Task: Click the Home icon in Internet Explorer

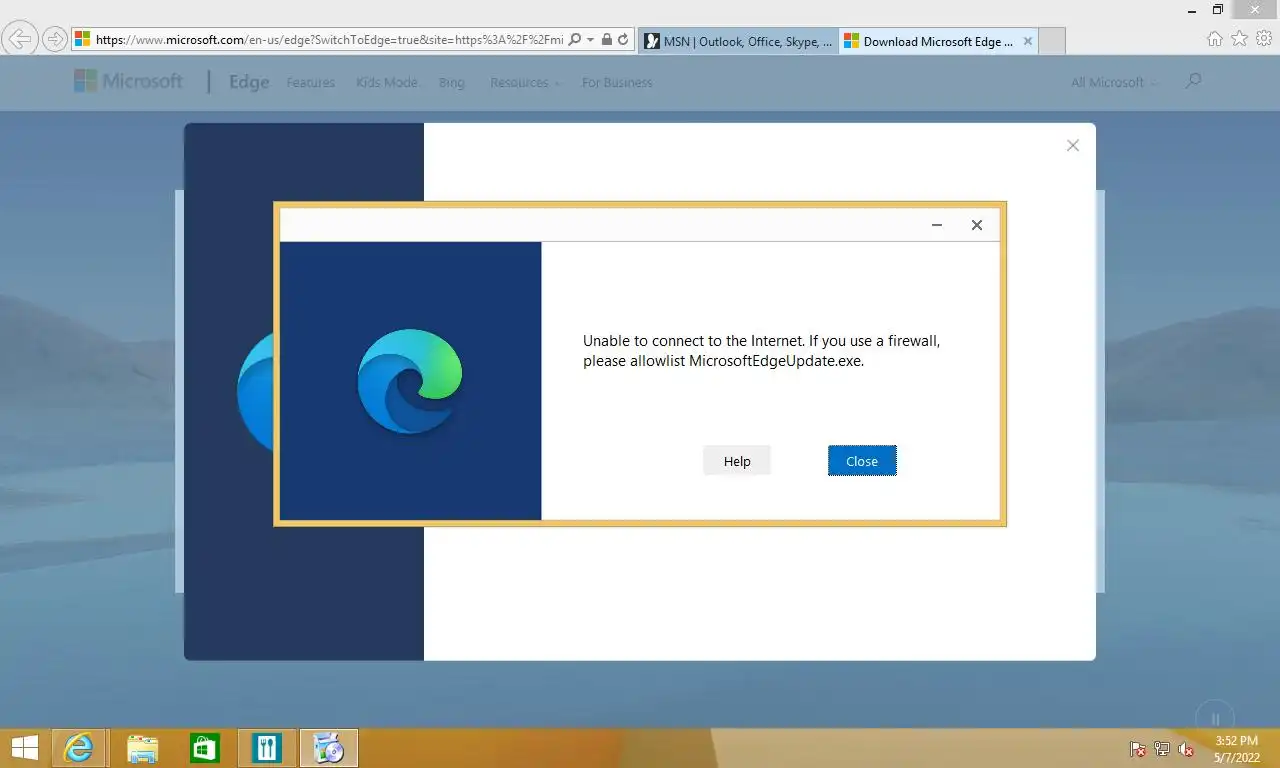Action: (1215, 39)
